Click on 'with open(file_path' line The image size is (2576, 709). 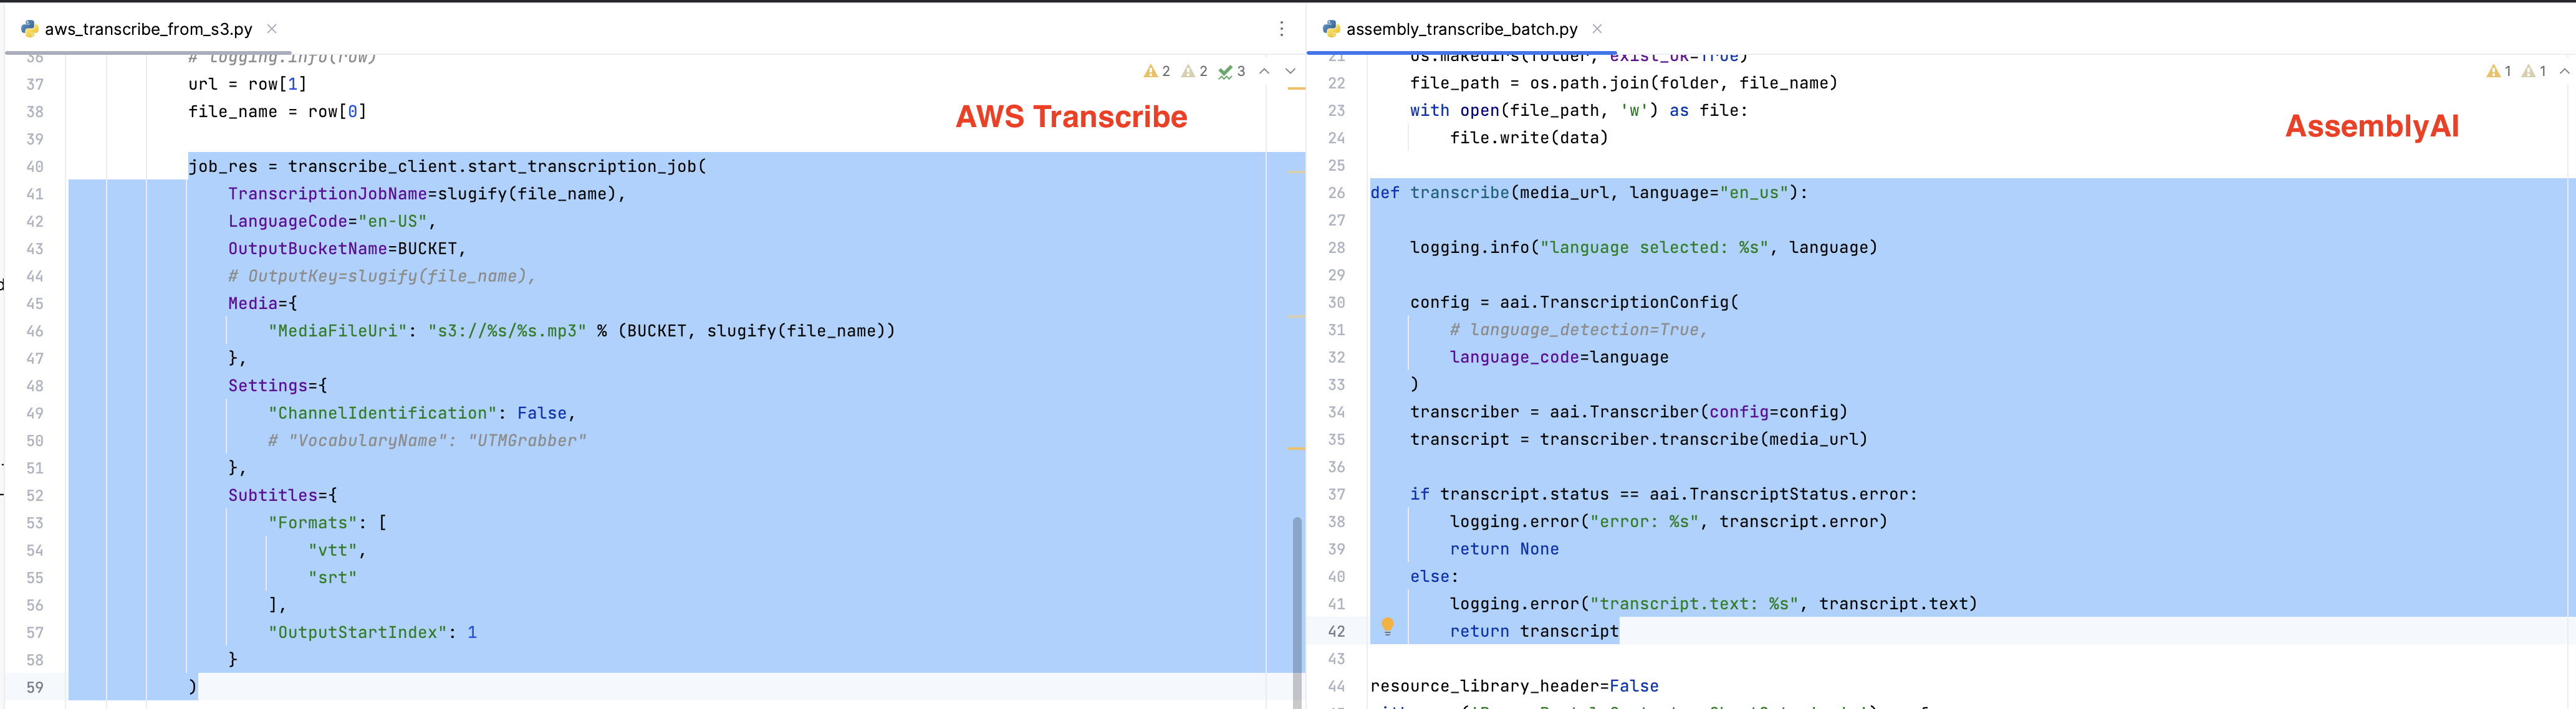coord(1579,111)
